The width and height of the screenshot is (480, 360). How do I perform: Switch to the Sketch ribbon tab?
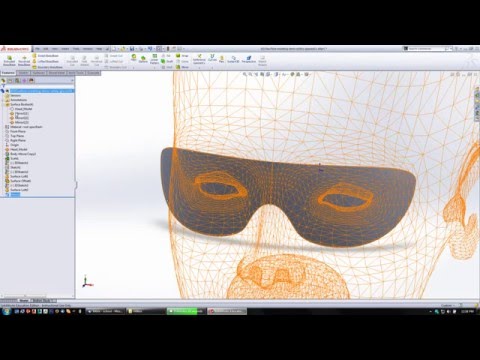click(23, 73)
